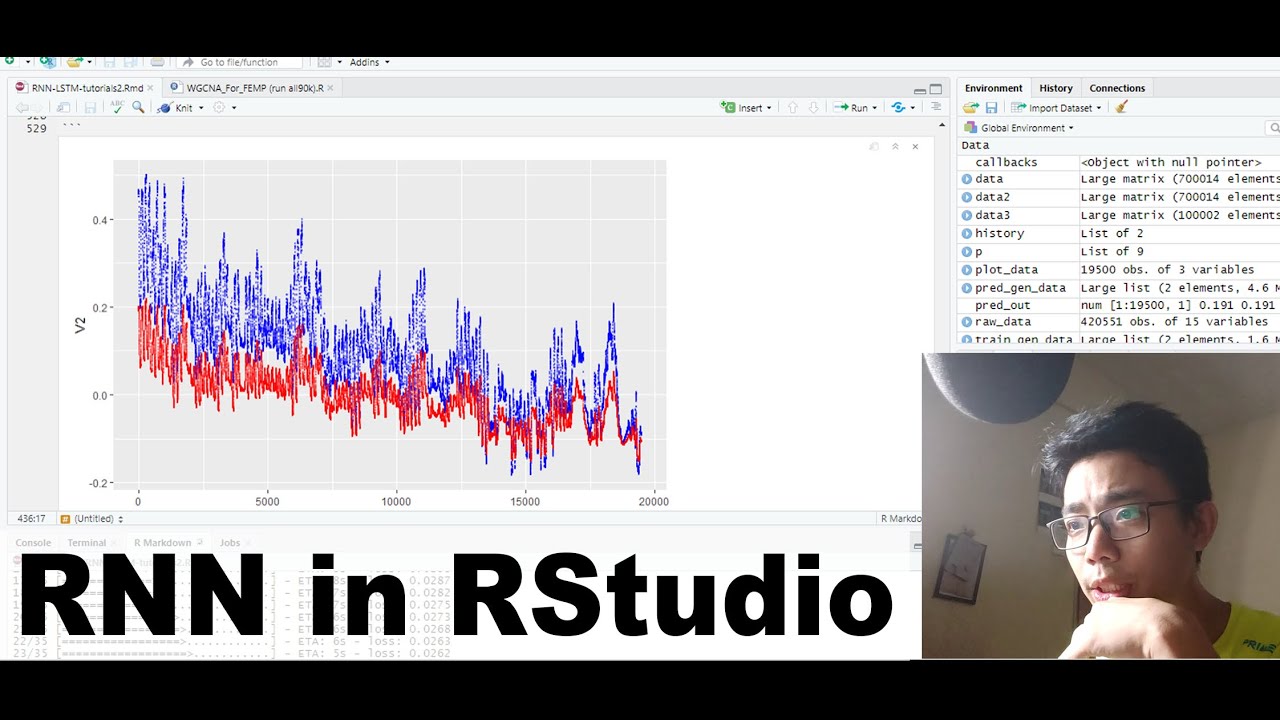The width and height of the screenshot is (1280, 720).
Task: Switch to the R Markdown tab in console pane
Action: click(x=162, y=543)
